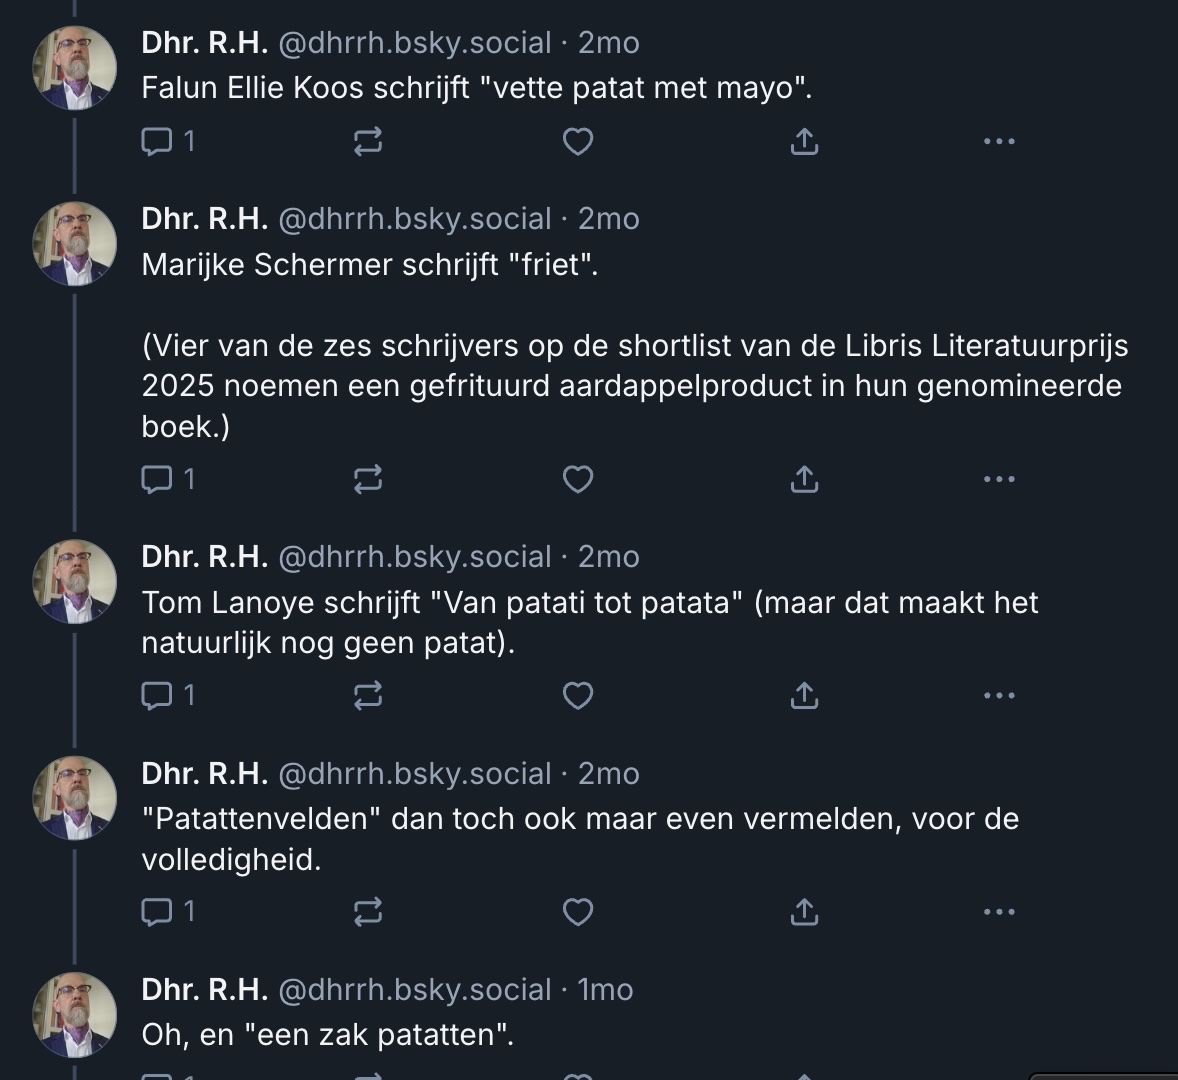1178x1080 pixels.
Task: Like the "Van patati tot patata" post
Action: point(578,695)
